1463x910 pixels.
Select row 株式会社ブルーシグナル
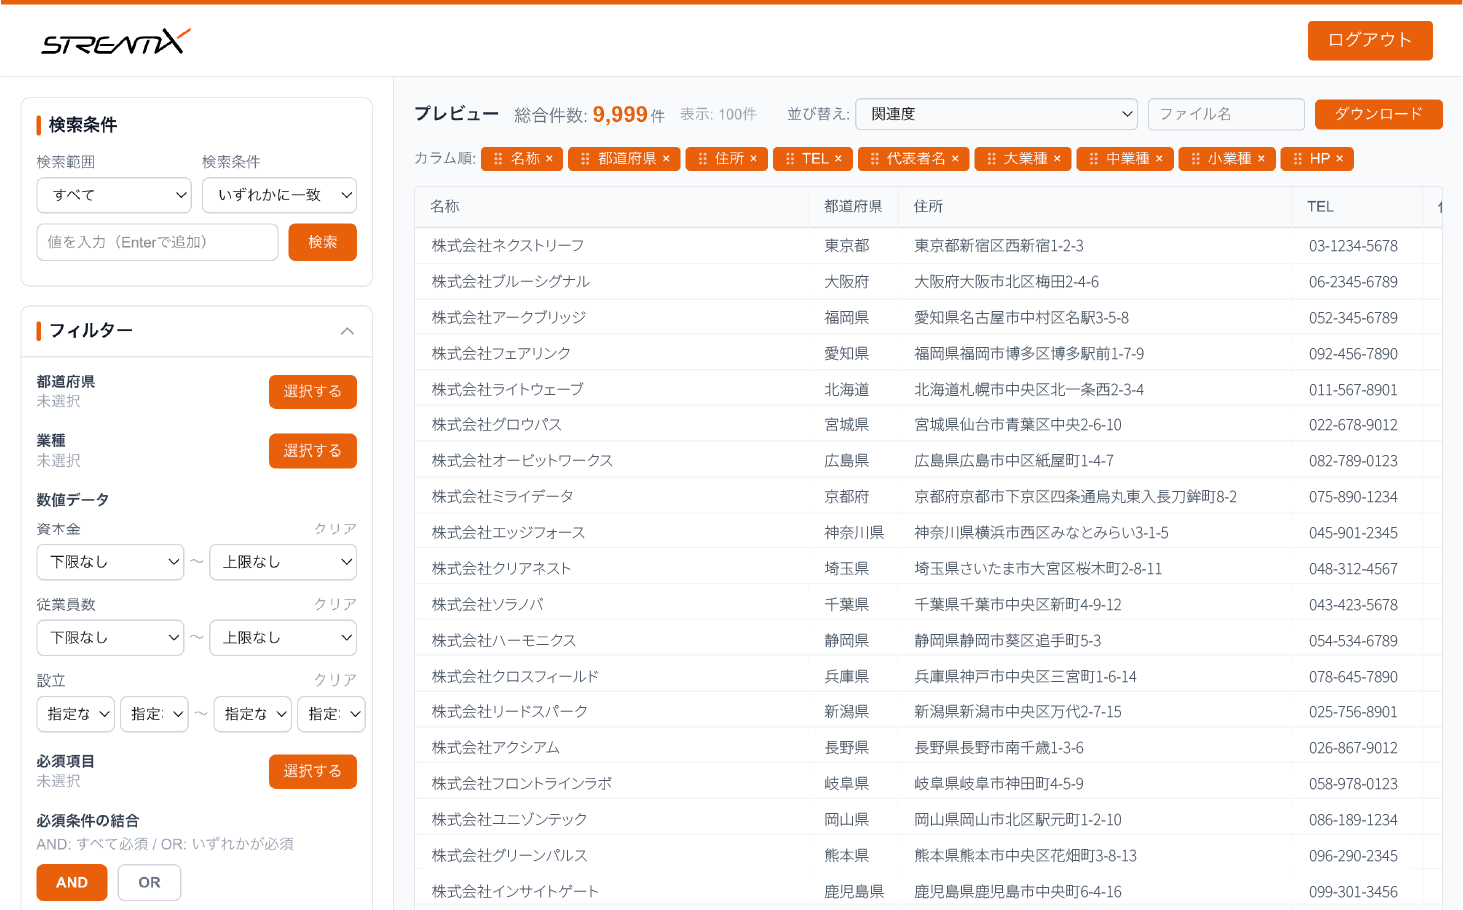(x=928, y=282)
